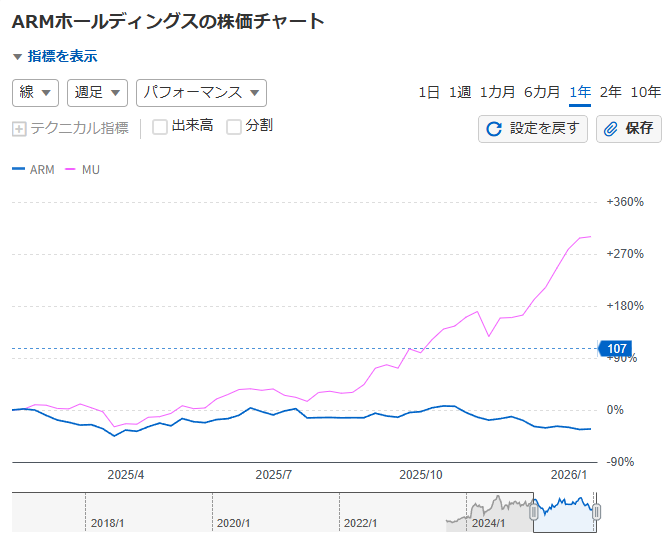Click the plus icon beside テクニカル指標
Image resolution: width=668 pixels, height=545 pixels.
click(x=19, y=129)
